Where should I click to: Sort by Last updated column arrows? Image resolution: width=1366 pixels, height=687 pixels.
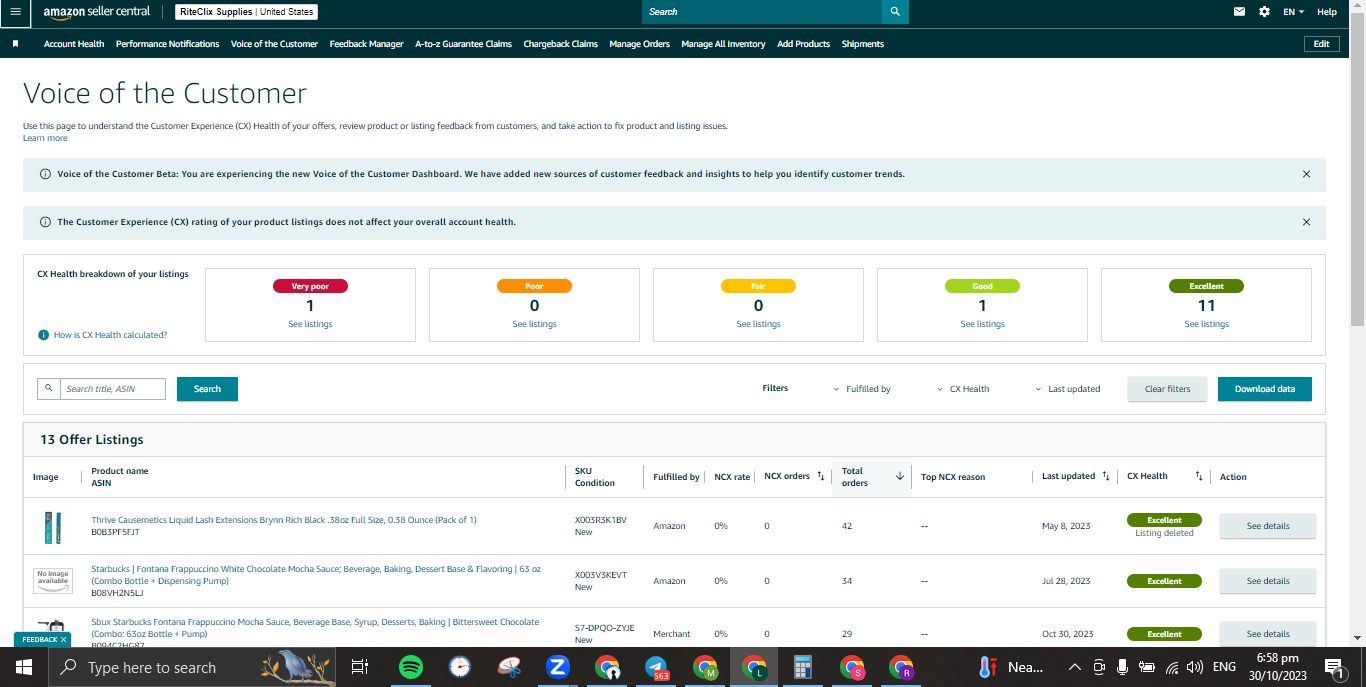tap(1105, 476)
